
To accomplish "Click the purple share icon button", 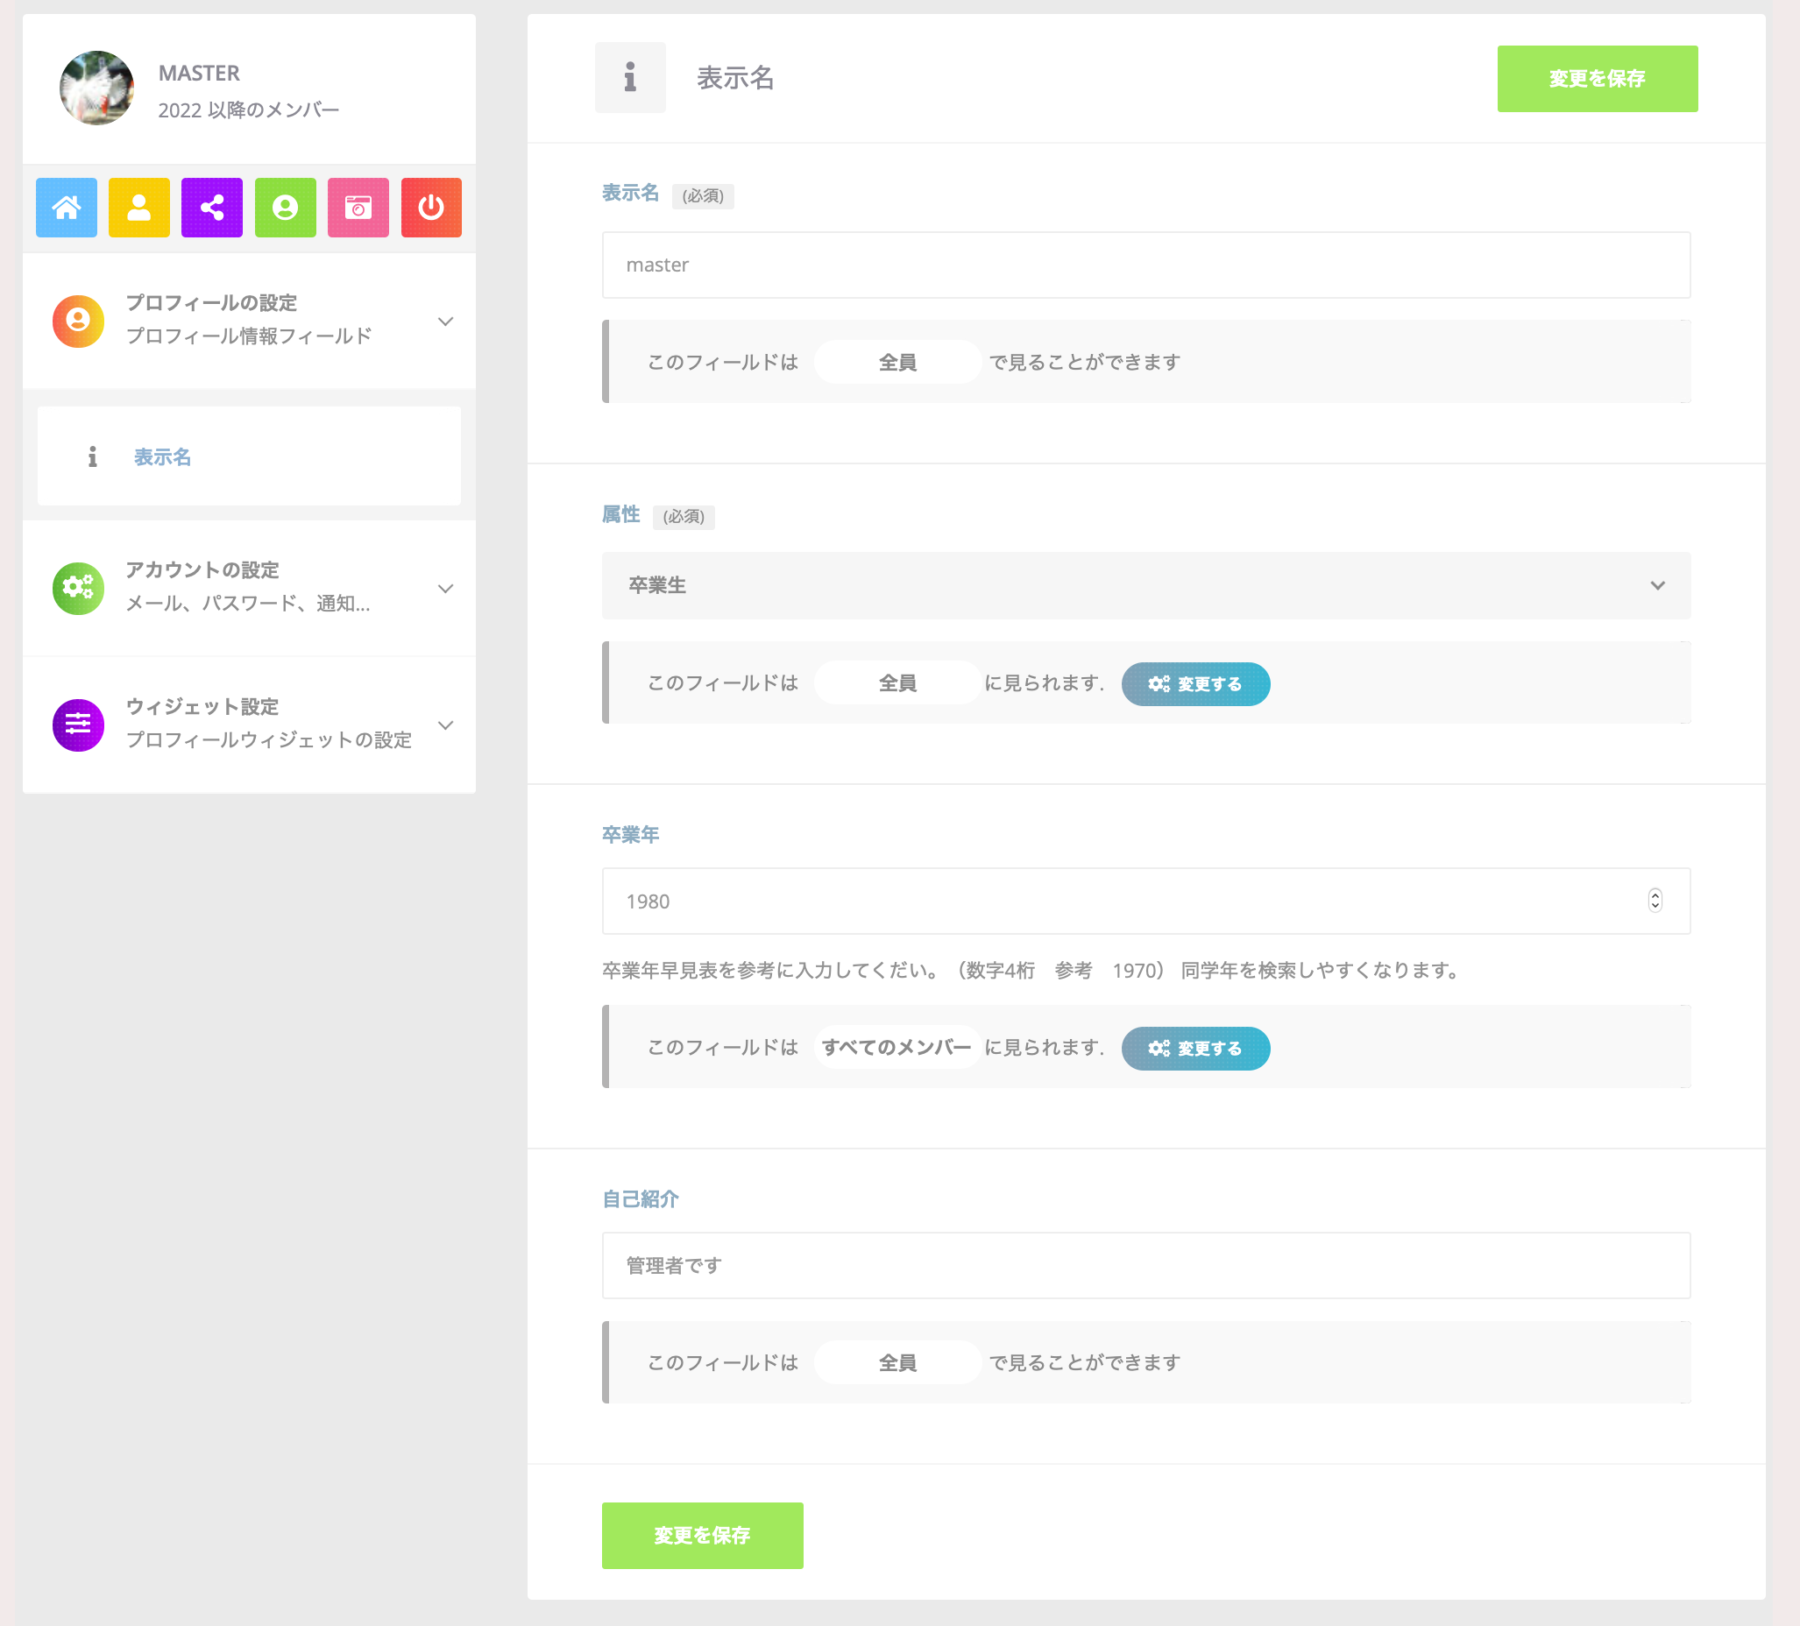I will point(212,208).
